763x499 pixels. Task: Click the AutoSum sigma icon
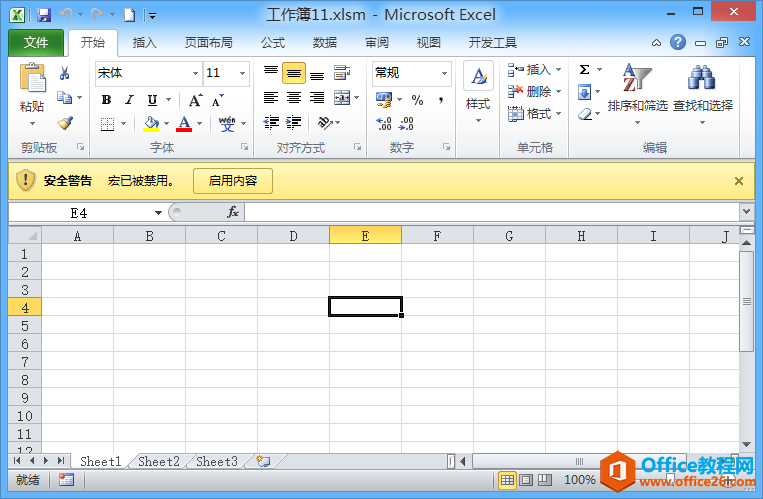click(584, 70)
